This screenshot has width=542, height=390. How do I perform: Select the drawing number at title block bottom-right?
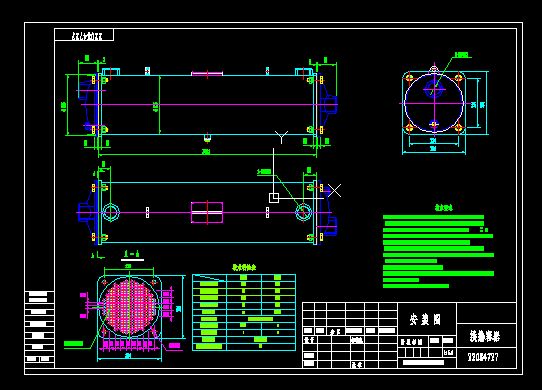pyautogui.click(x=483, y=357)
